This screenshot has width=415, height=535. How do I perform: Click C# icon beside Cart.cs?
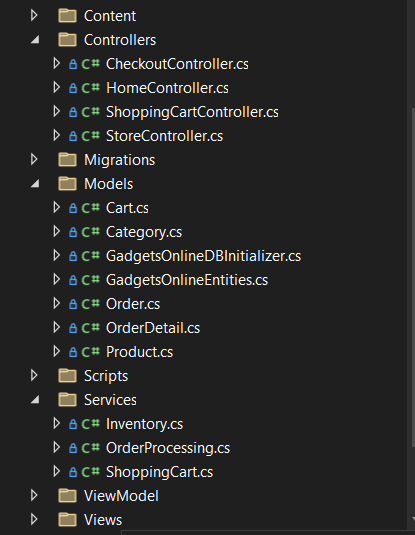(91, 208)
